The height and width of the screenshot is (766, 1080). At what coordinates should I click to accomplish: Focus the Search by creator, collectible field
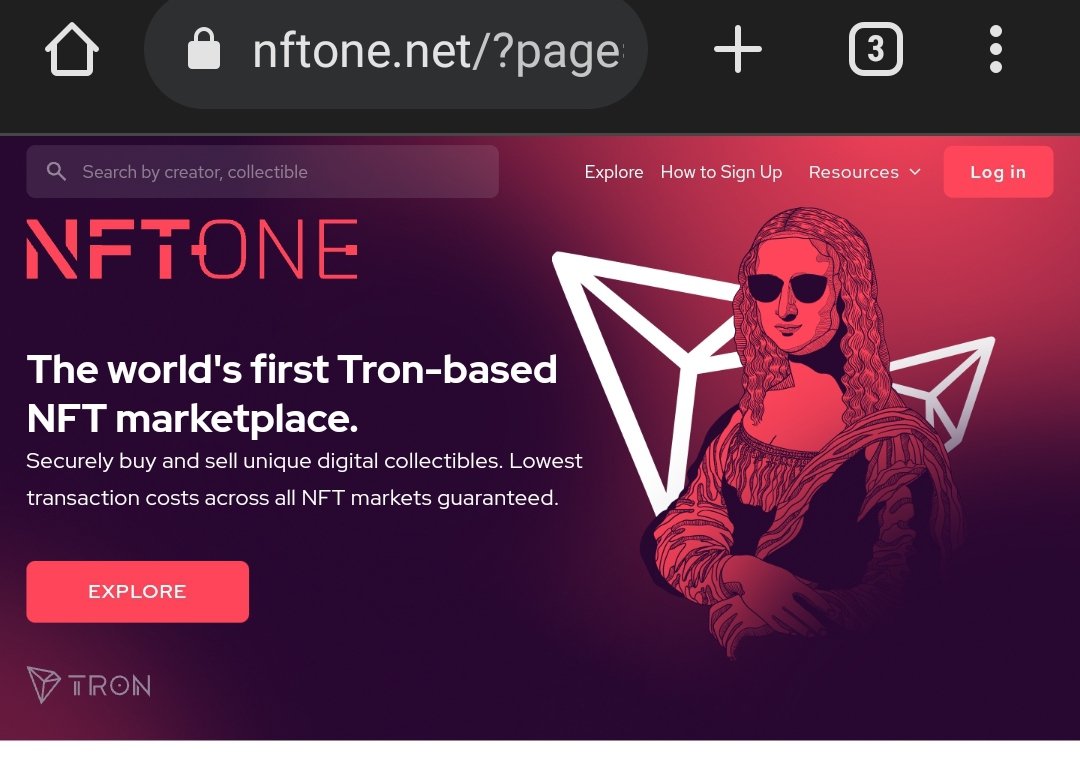coord(262,172)
